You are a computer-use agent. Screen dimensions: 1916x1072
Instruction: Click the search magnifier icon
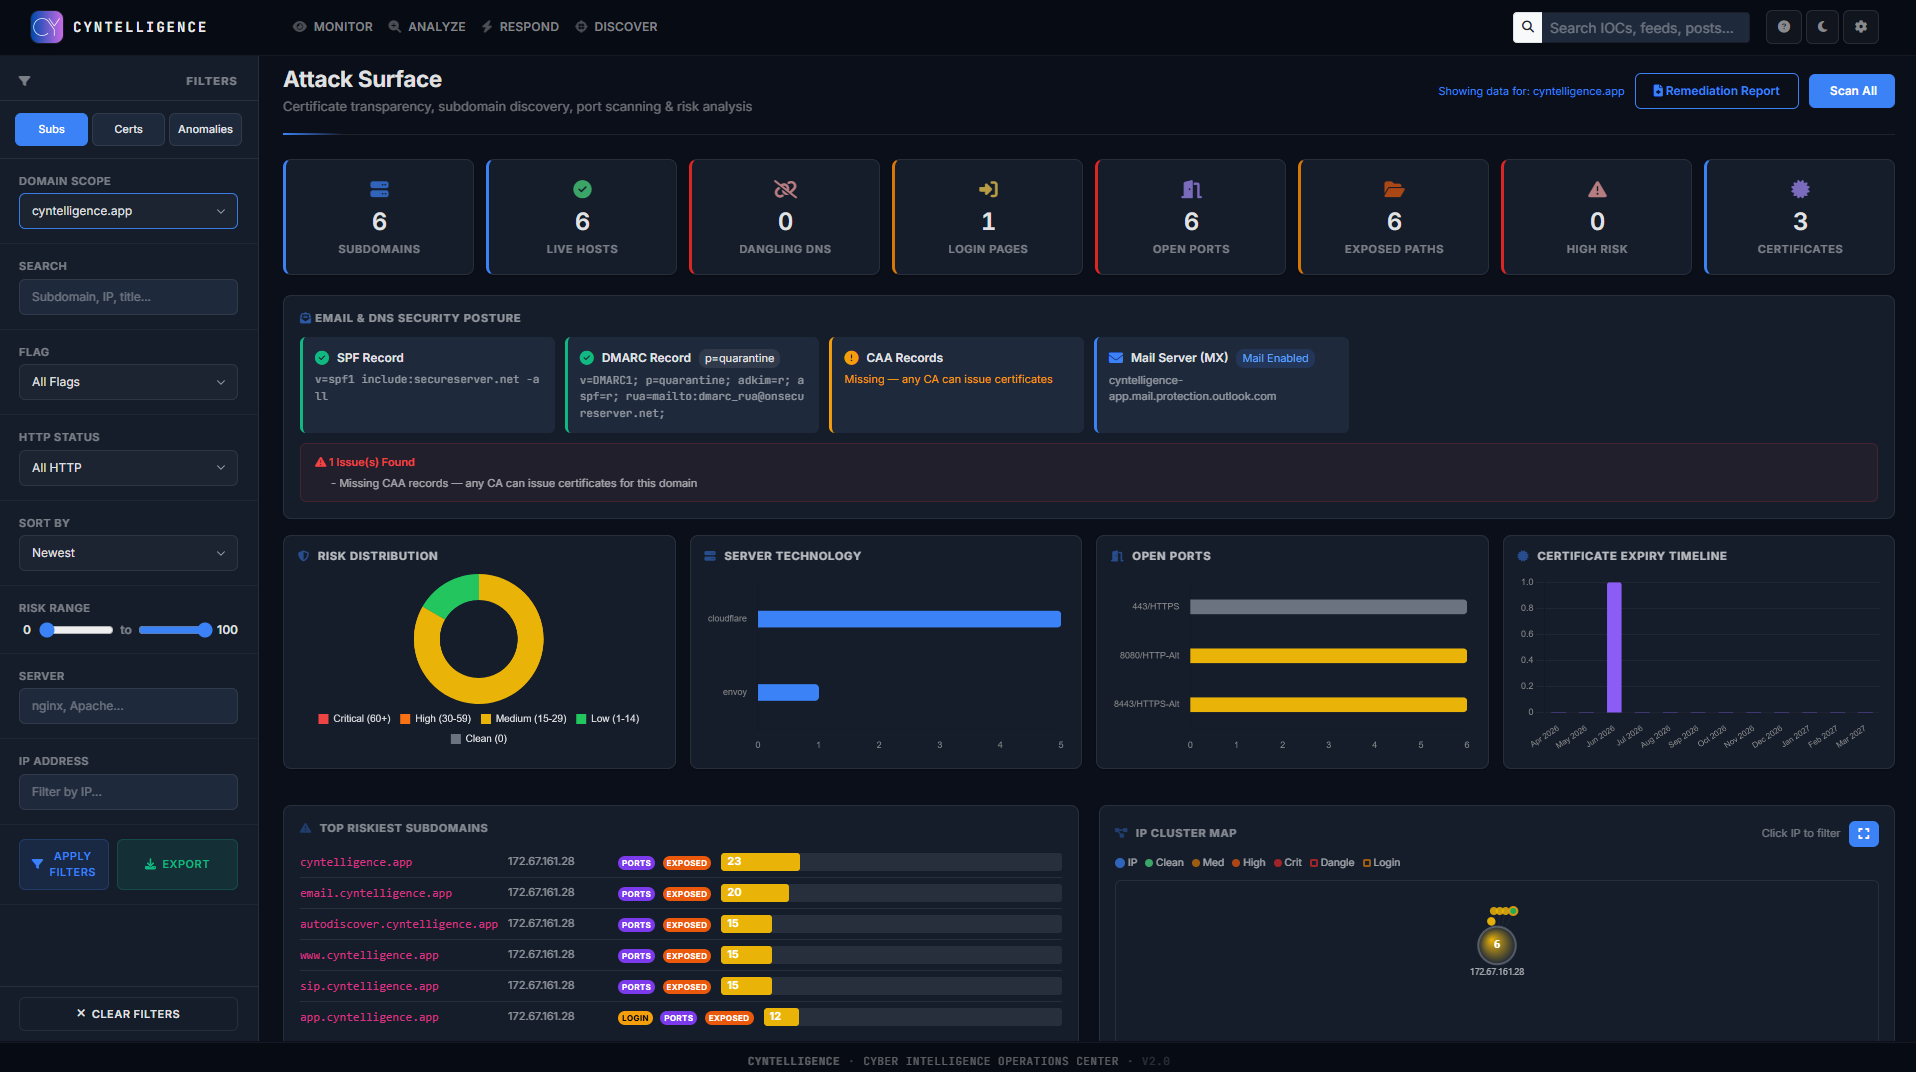1527,27
